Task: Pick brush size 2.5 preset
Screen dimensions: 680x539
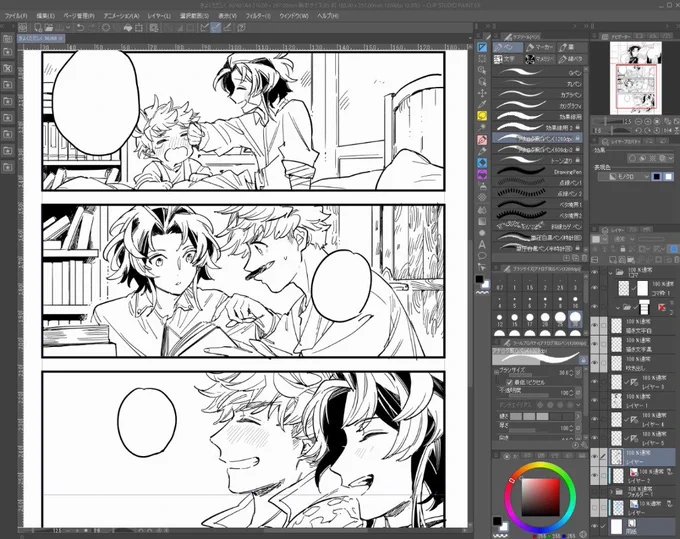Action: 560,284
